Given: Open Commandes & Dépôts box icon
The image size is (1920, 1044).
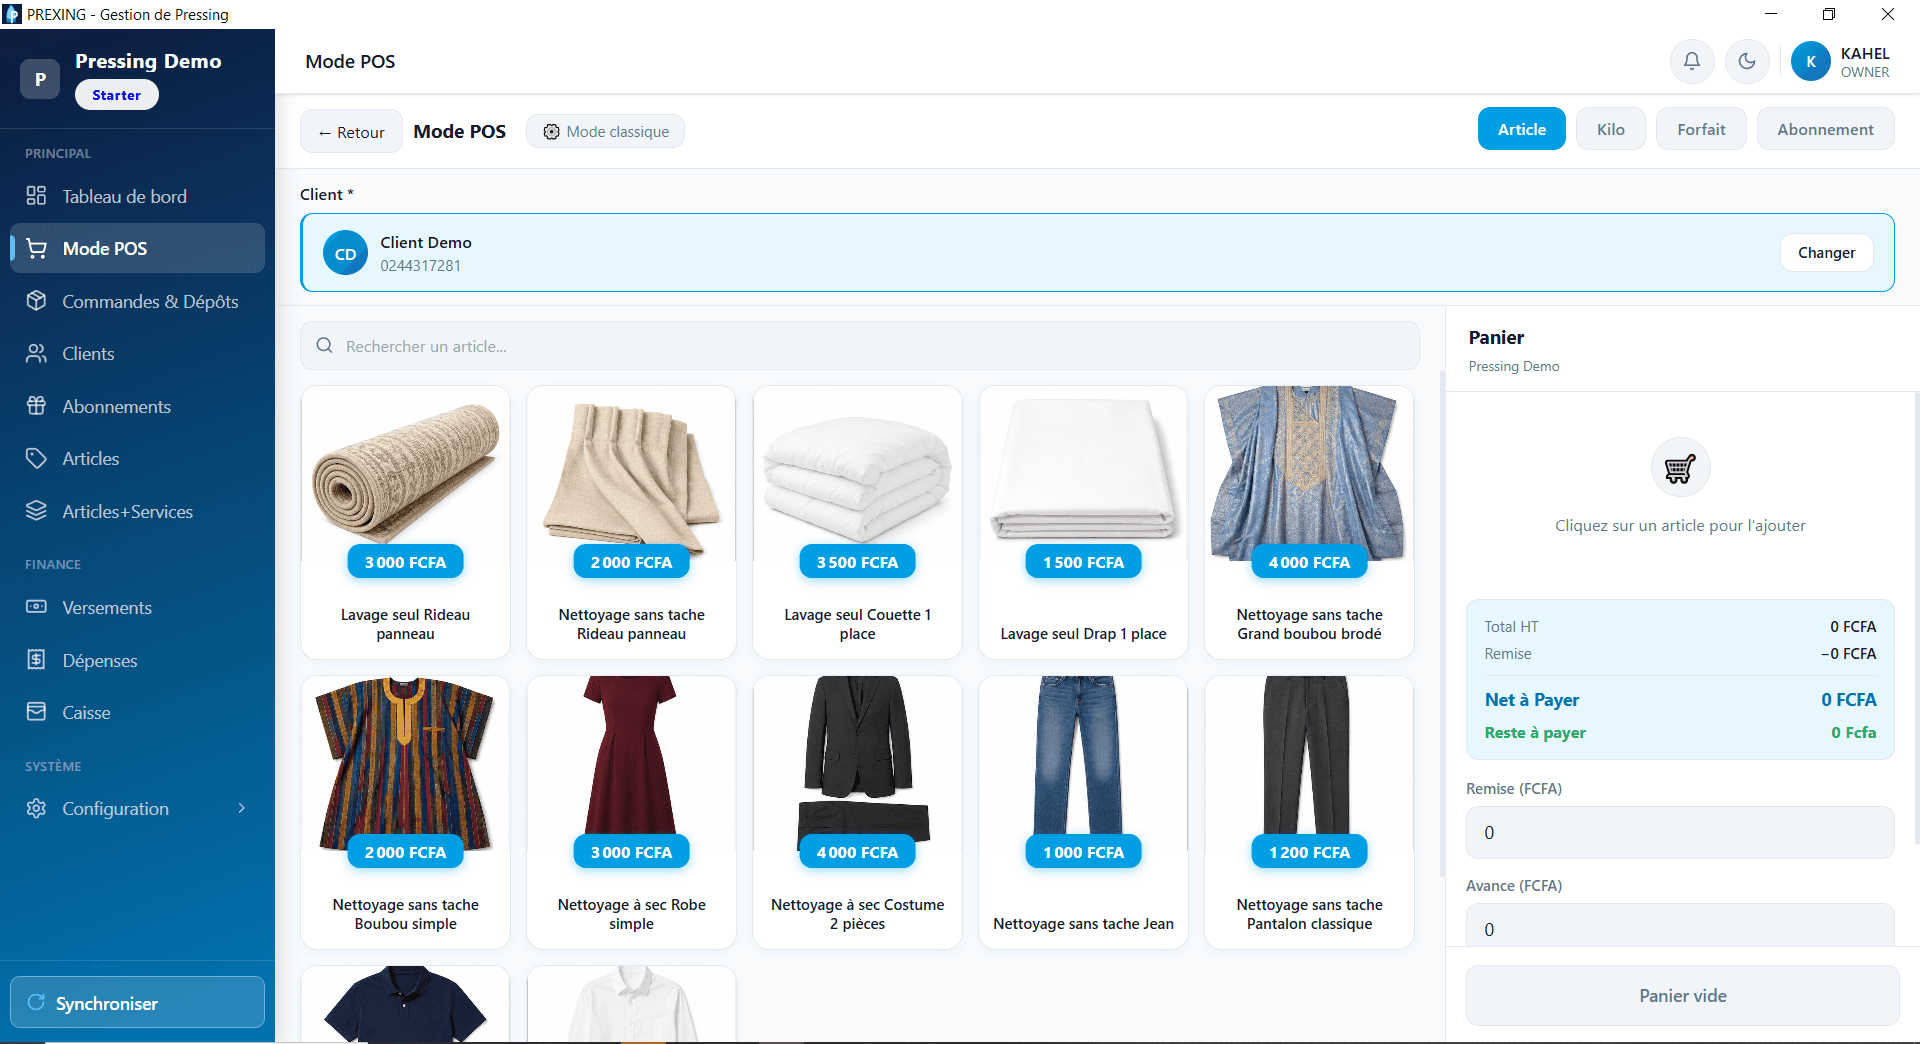Looking at the screenshot, I should click(36, 301).
